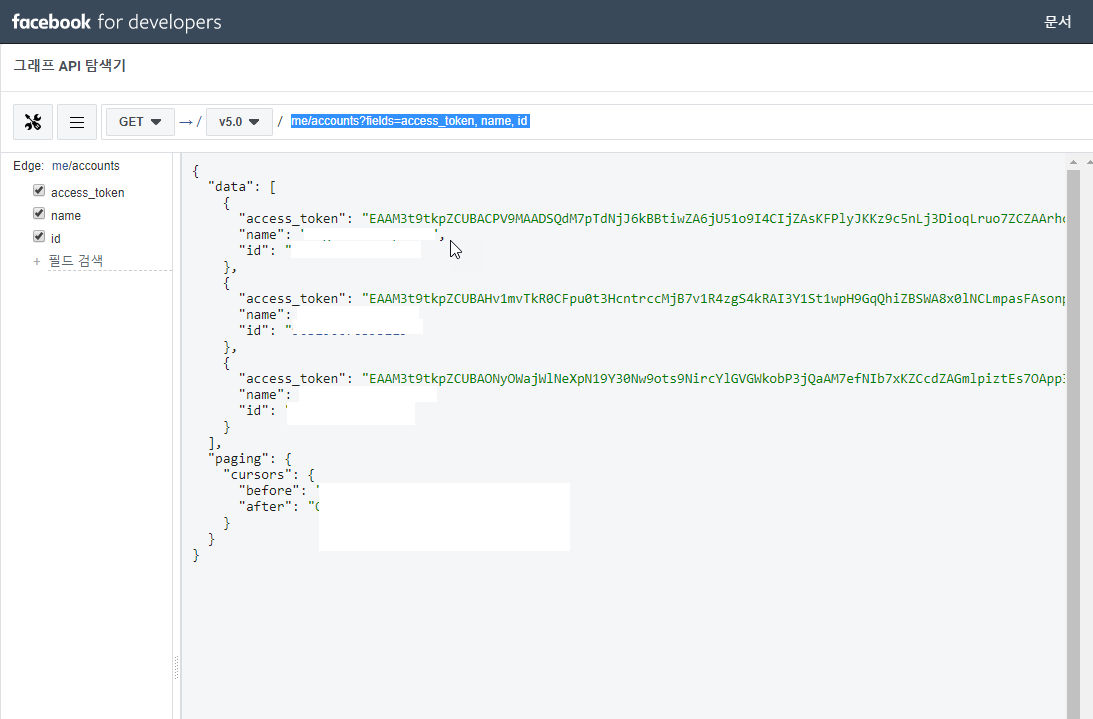This screenshot has height=719, width=1093.
Task: Grab the sidebar splitter handle
Action: tap(176, 667)
